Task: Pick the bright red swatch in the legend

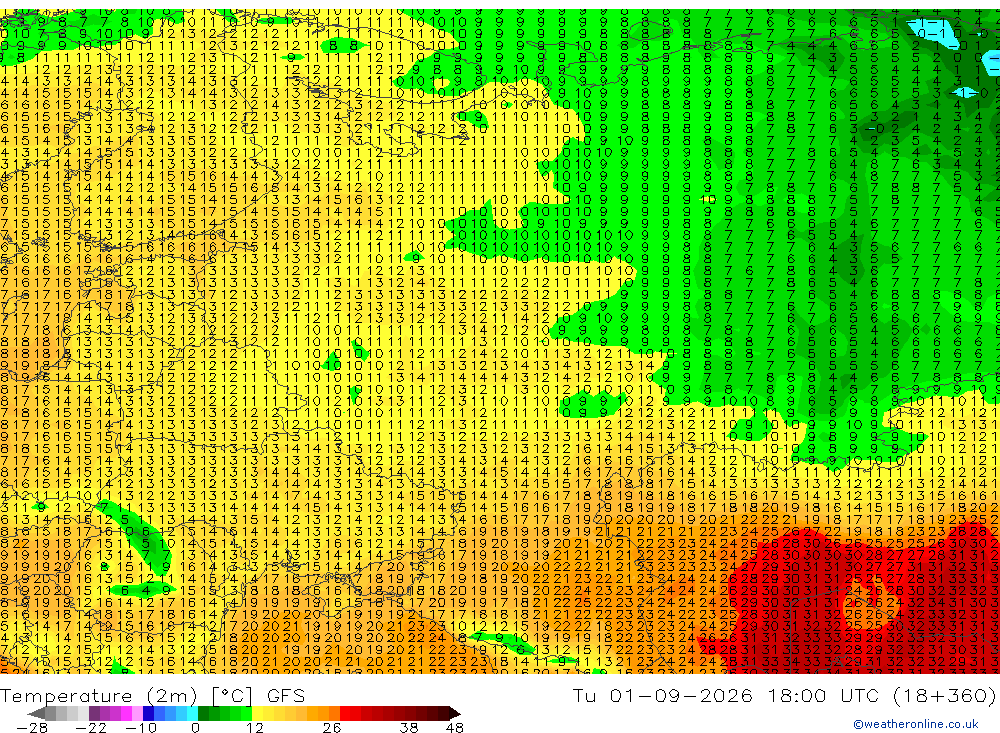Action: pos(345,713)
